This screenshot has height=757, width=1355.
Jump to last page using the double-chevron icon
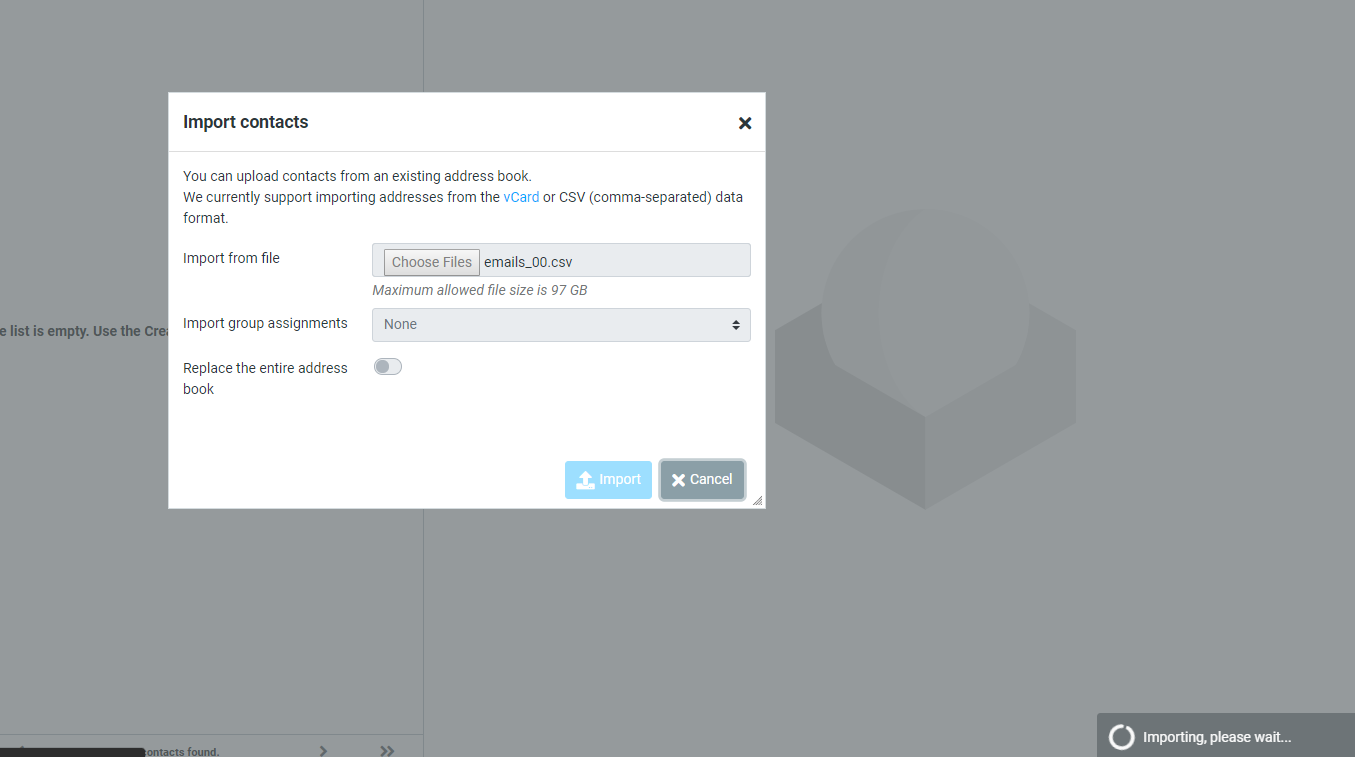(x=387, y=749)
